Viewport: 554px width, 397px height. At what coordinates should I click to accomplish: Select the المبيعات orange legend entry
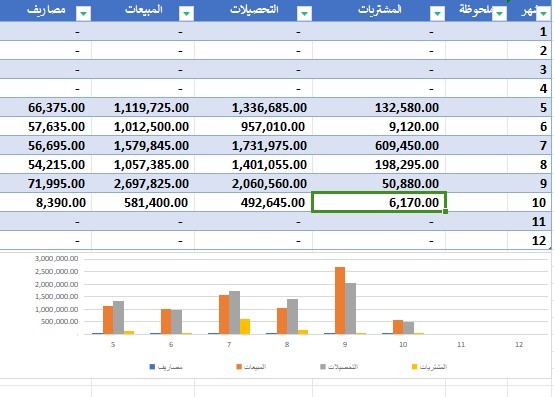[251, 367]
